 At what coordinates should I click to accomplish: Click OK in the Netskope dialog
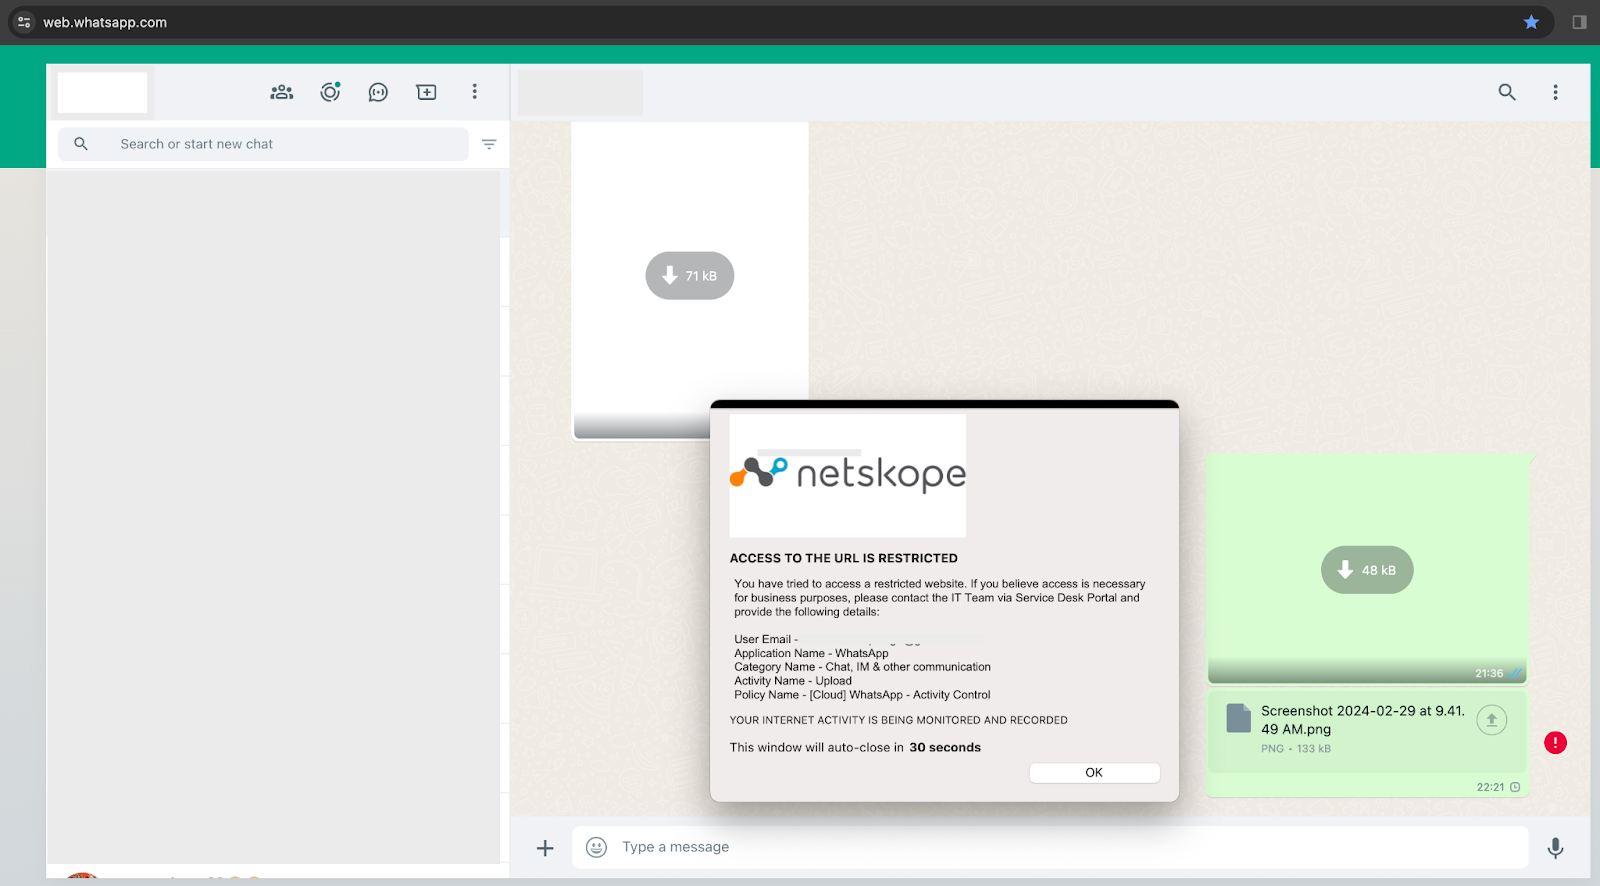1094,773
